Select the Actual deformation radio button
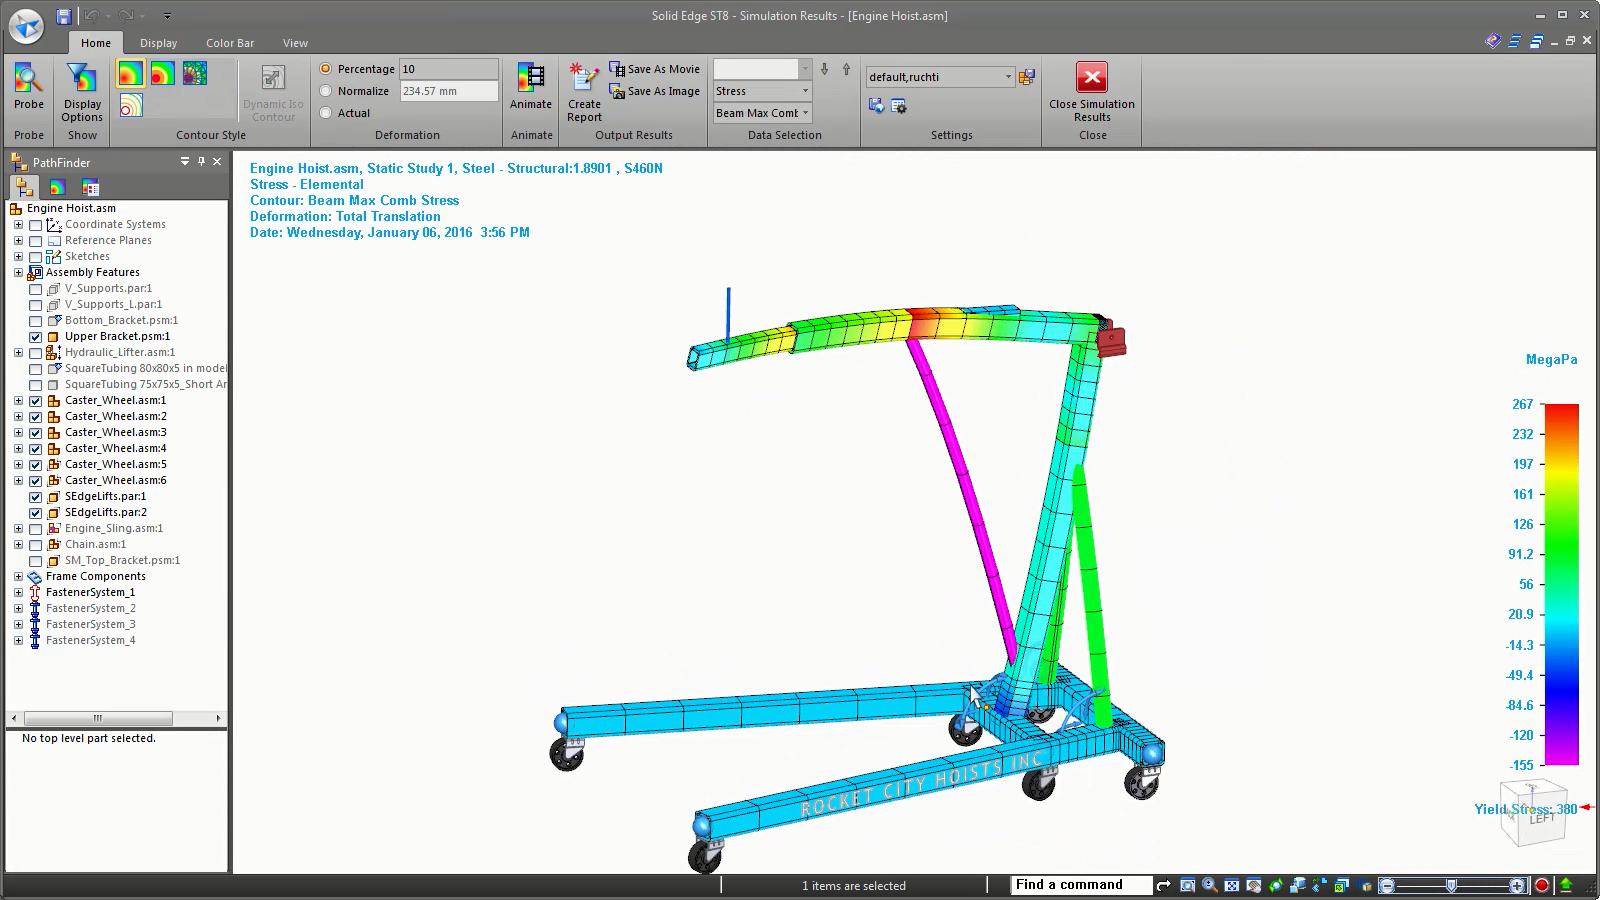 326,113
